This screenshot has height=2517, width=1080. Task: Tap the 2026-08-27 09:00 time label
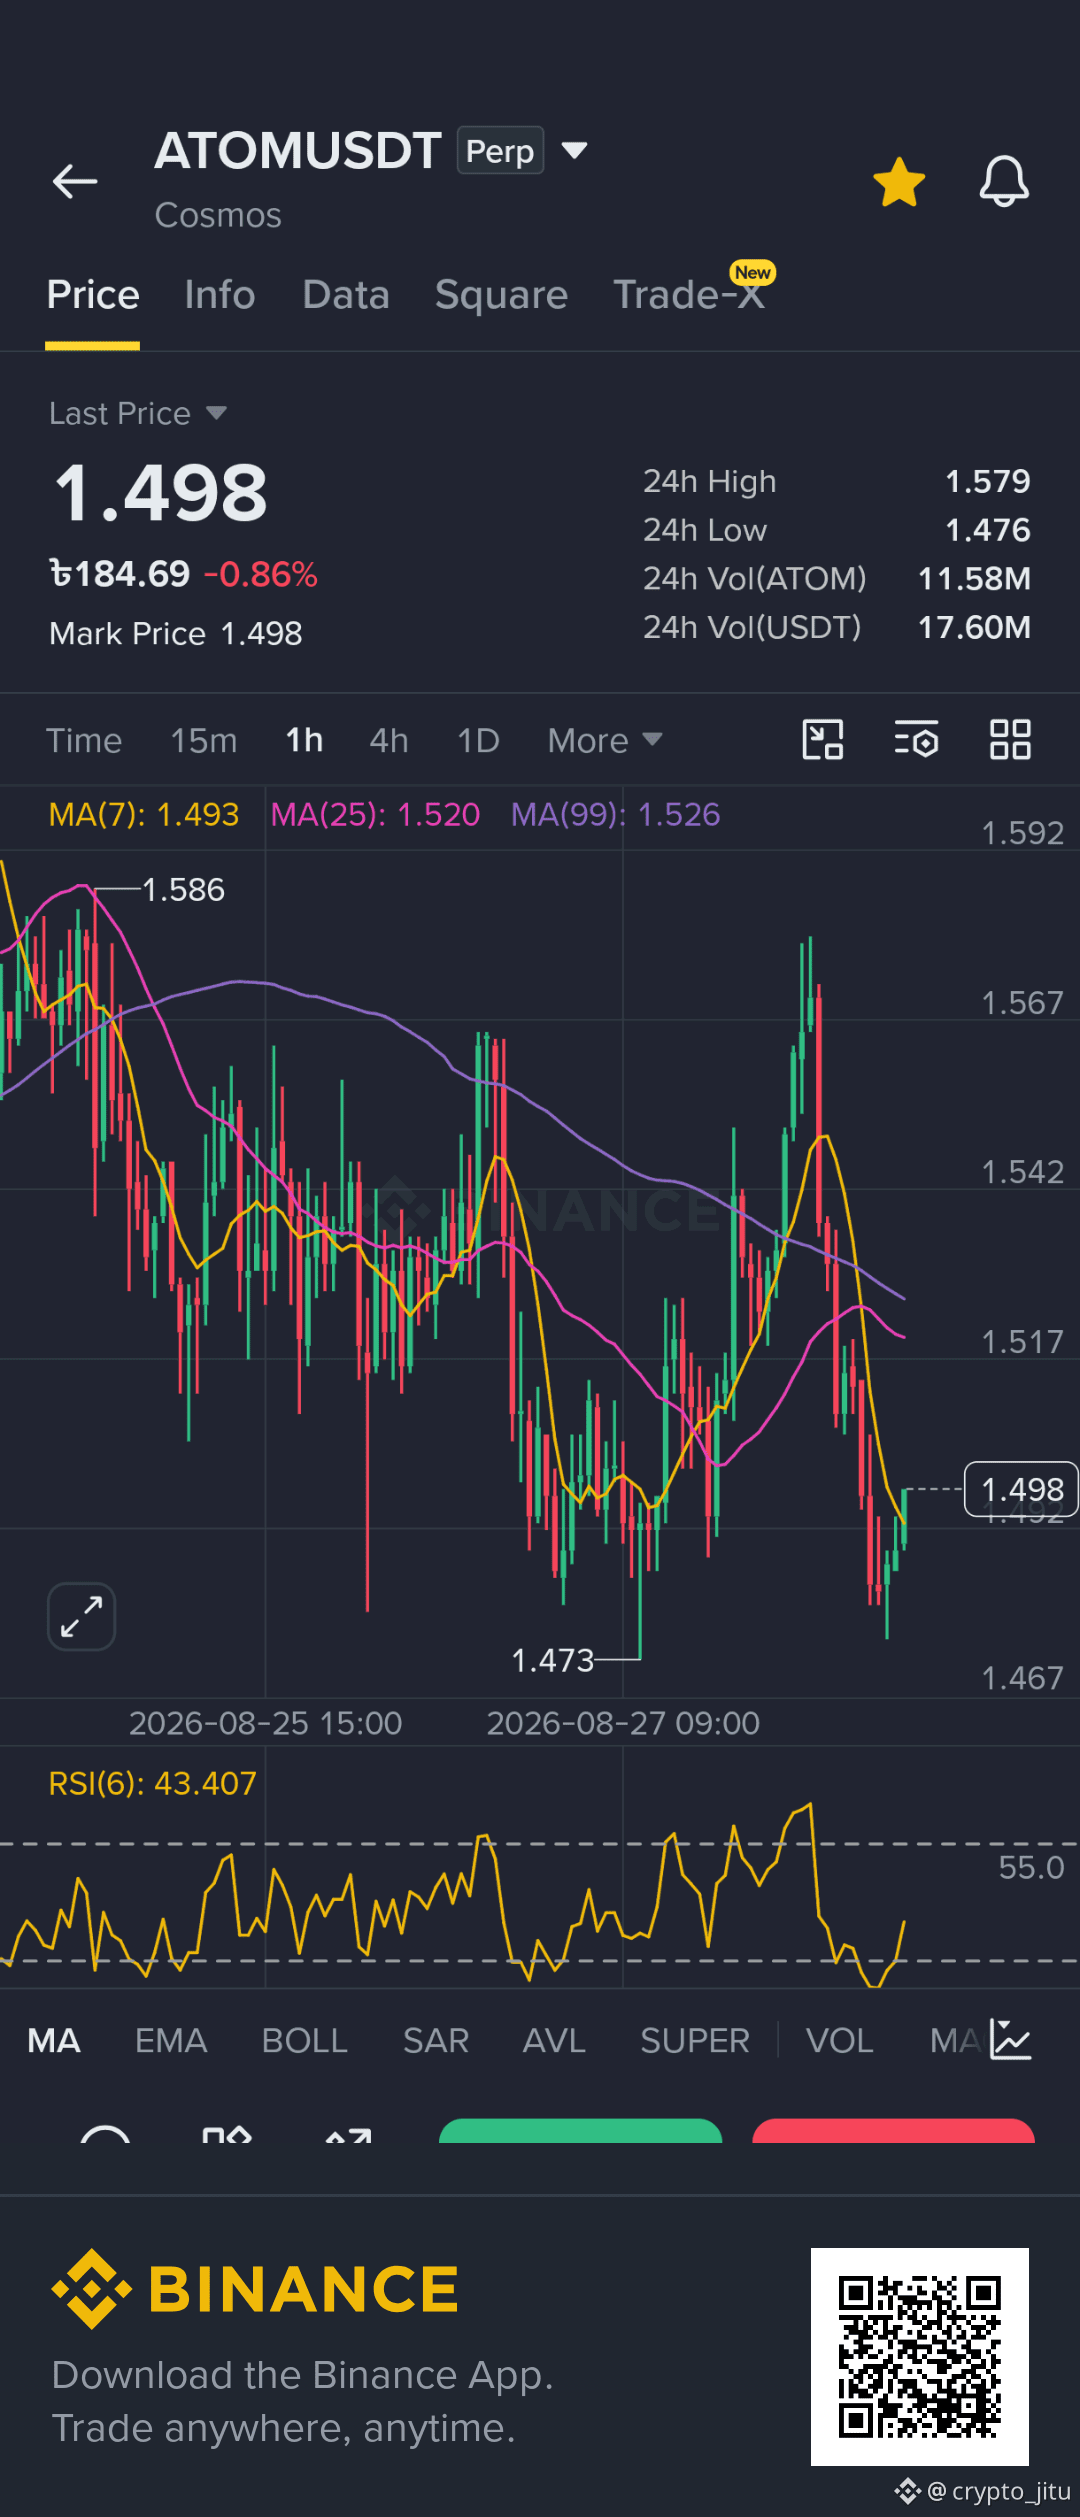623,1723
